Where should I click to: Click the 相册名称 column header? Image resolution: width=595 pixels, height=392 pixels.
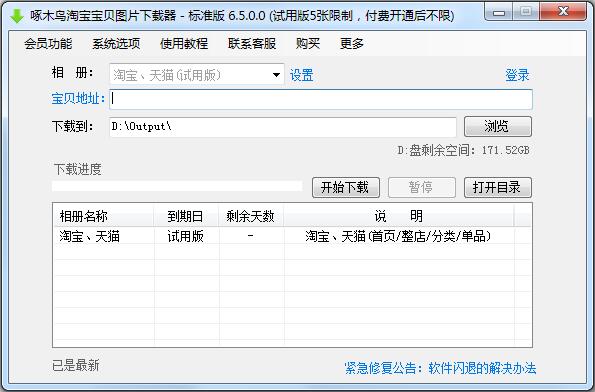[103, 216]
